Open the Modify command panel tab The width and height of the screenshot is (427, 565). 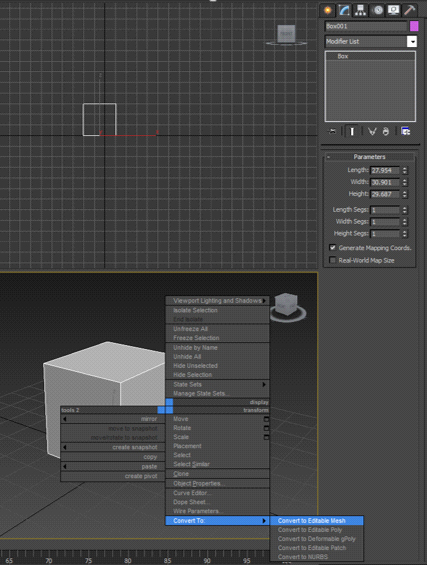click(x=344, y=10)
